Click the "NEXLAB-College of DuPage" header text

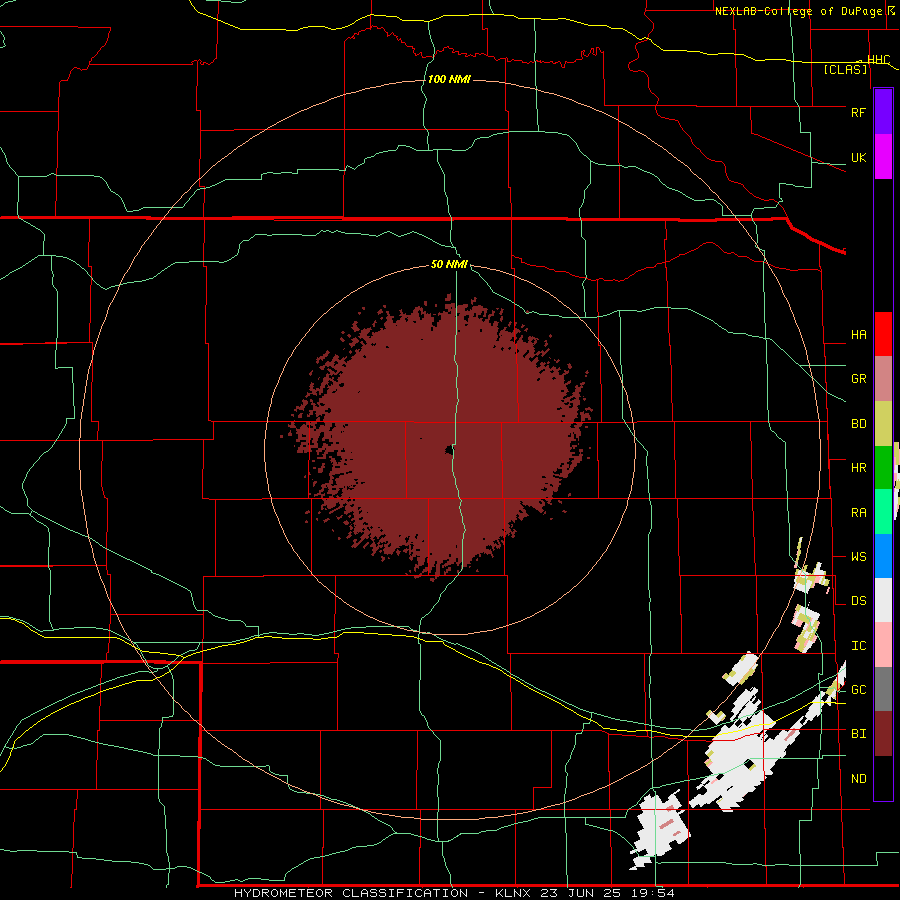[x=798, y=11]
